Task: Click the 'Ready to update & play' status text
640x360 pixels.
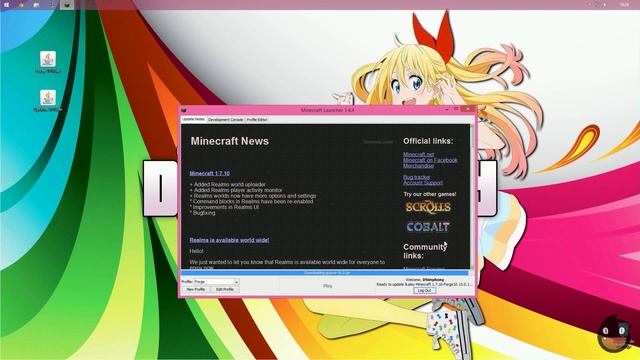Action: [x=424, y=284]
